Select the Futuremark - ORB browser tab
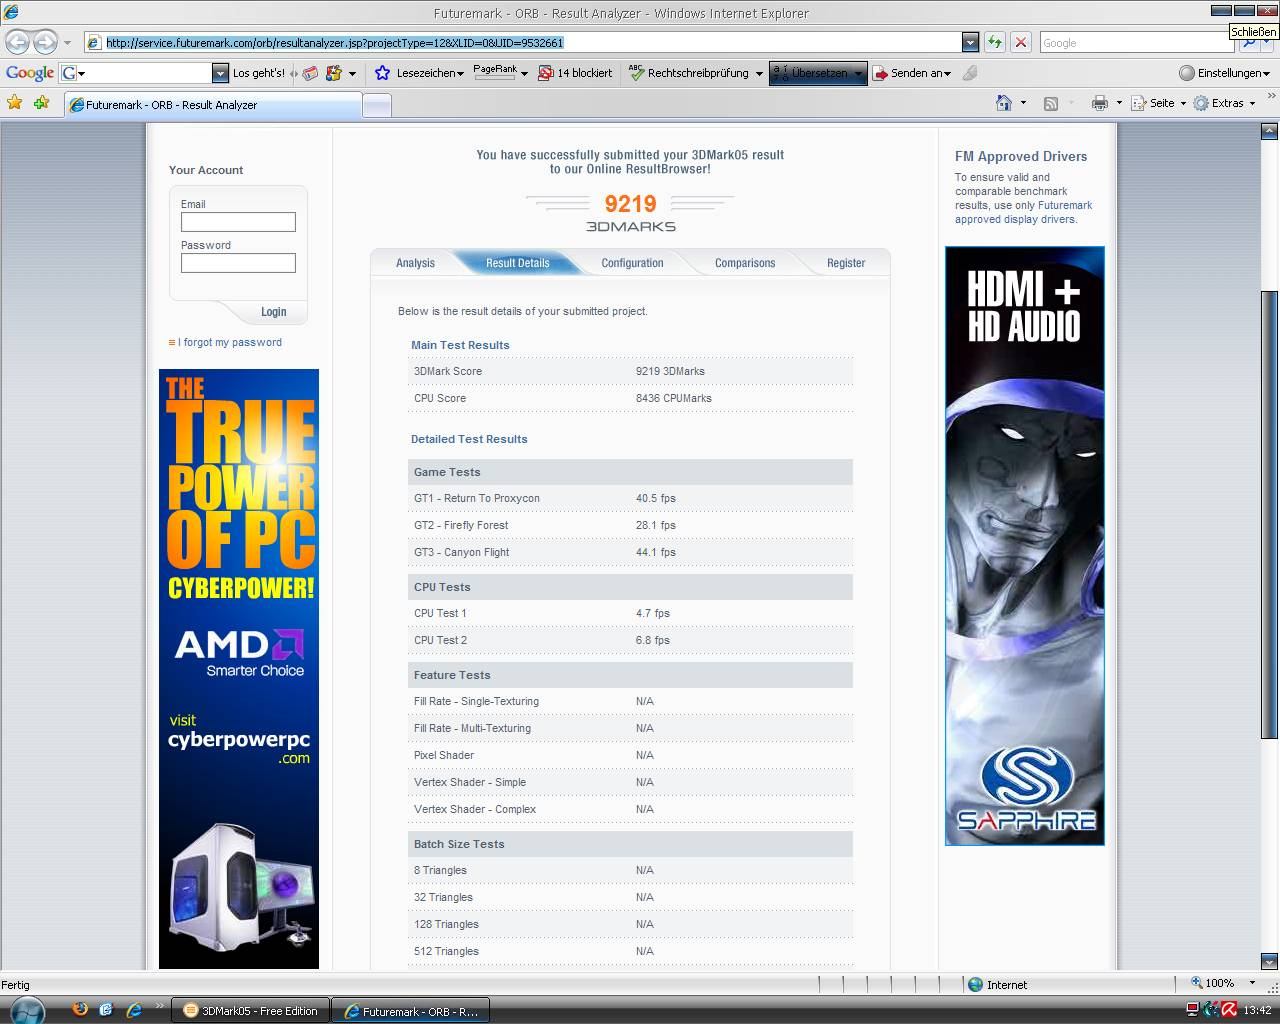The width and height of the screenshot is (1280, 1024). (212, 105)
